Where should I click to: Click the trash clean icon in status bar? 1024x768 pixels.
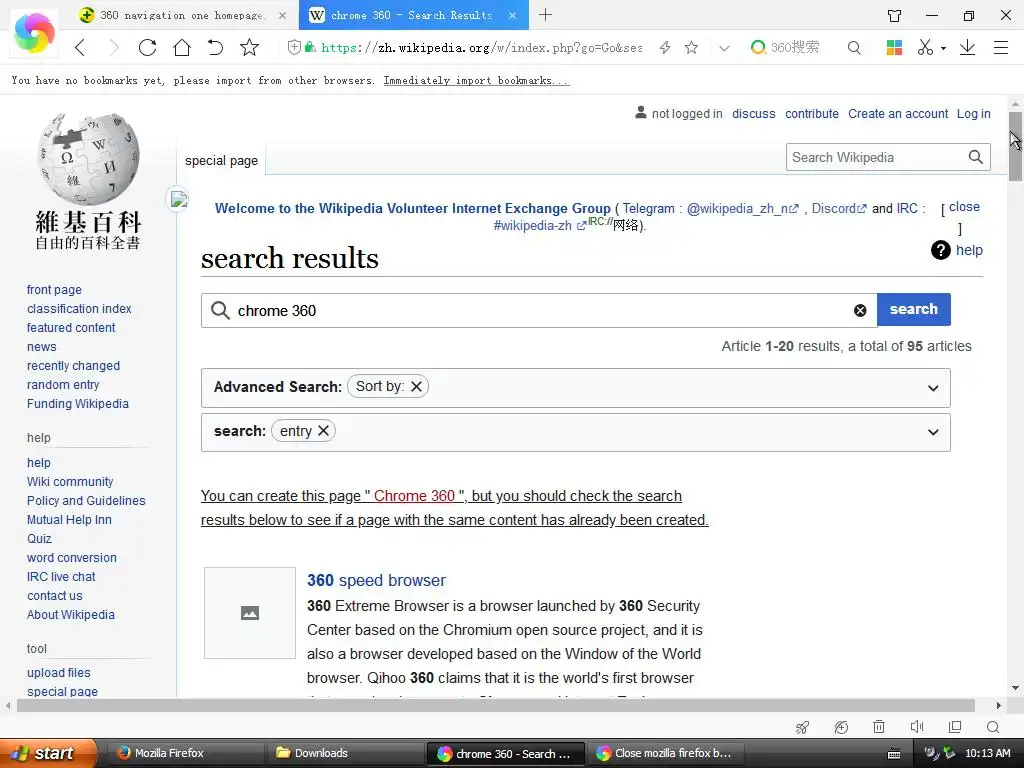coord(879,727)
